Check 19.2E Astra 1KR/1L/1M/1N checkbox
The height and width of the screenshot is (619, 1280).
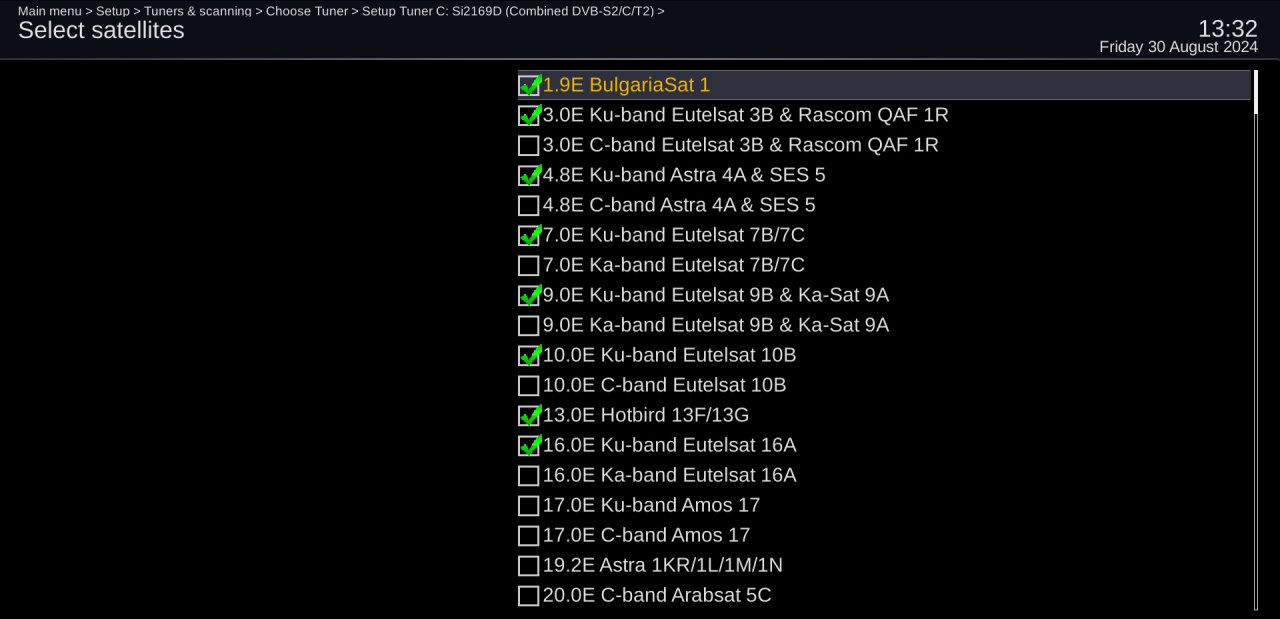tap(529, 566)
